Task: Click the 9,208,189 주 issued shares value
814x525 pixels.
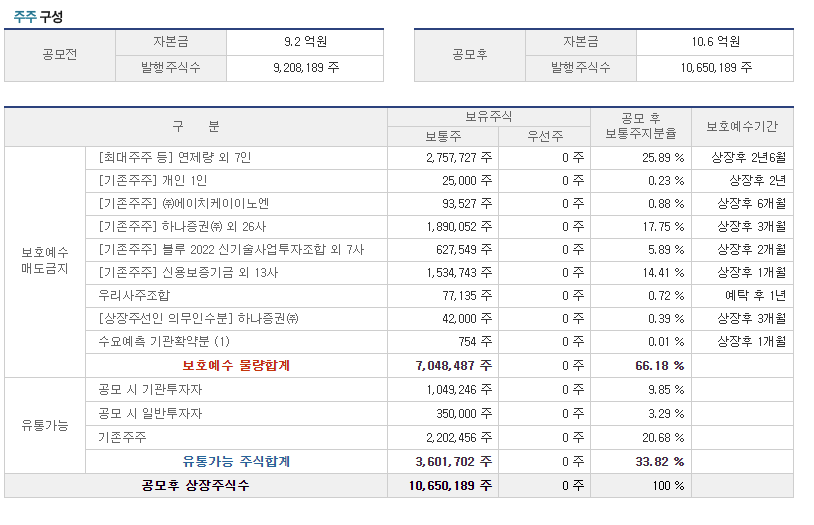Action: click(x=305, y=68)
